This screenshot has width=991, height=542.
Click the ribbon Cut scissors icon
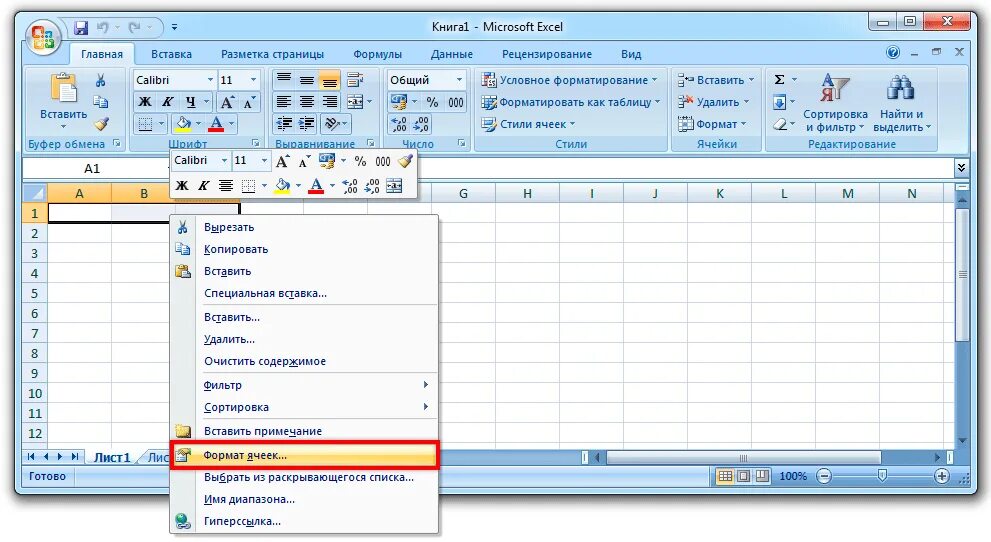tap(100, 81)
